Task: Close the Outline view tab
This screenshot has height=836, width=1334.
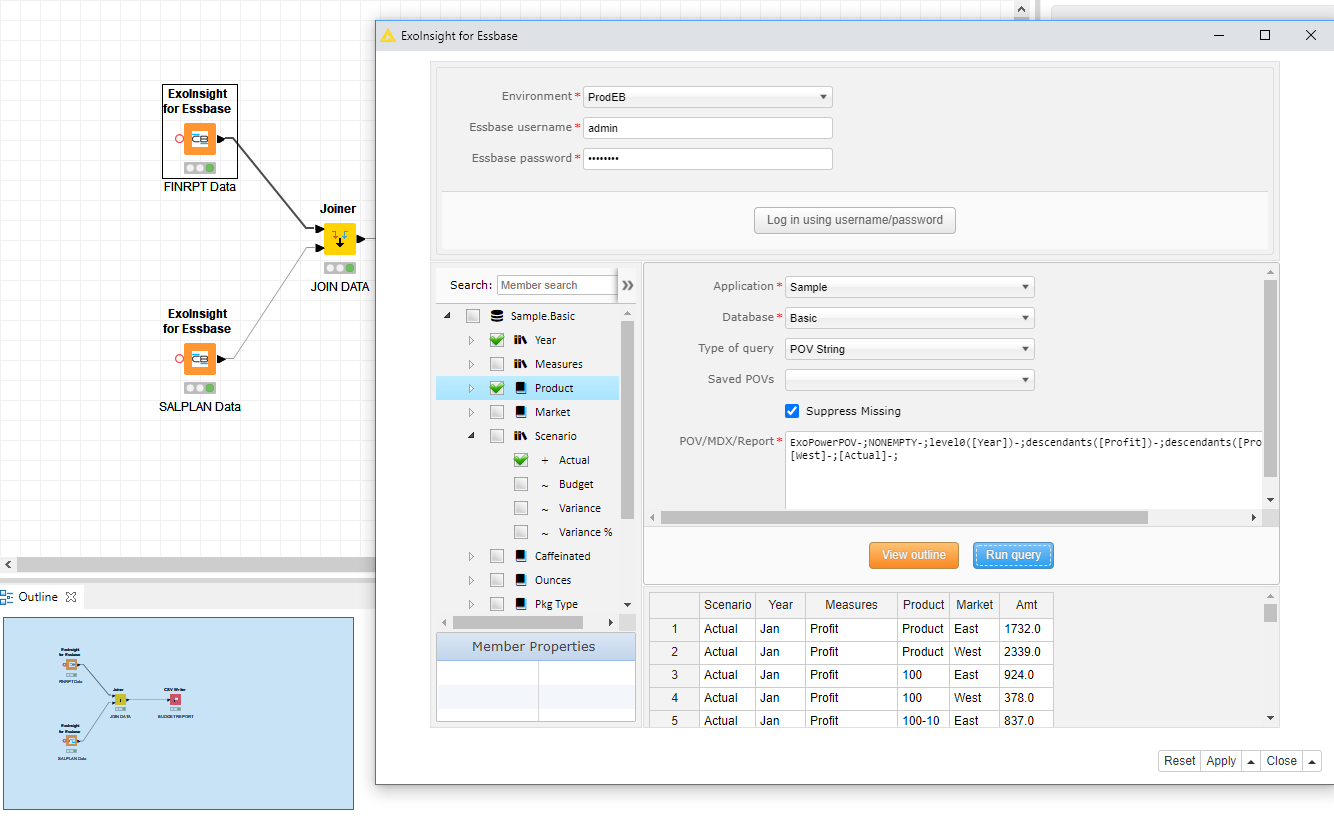Action: click(x=71, y=597)
